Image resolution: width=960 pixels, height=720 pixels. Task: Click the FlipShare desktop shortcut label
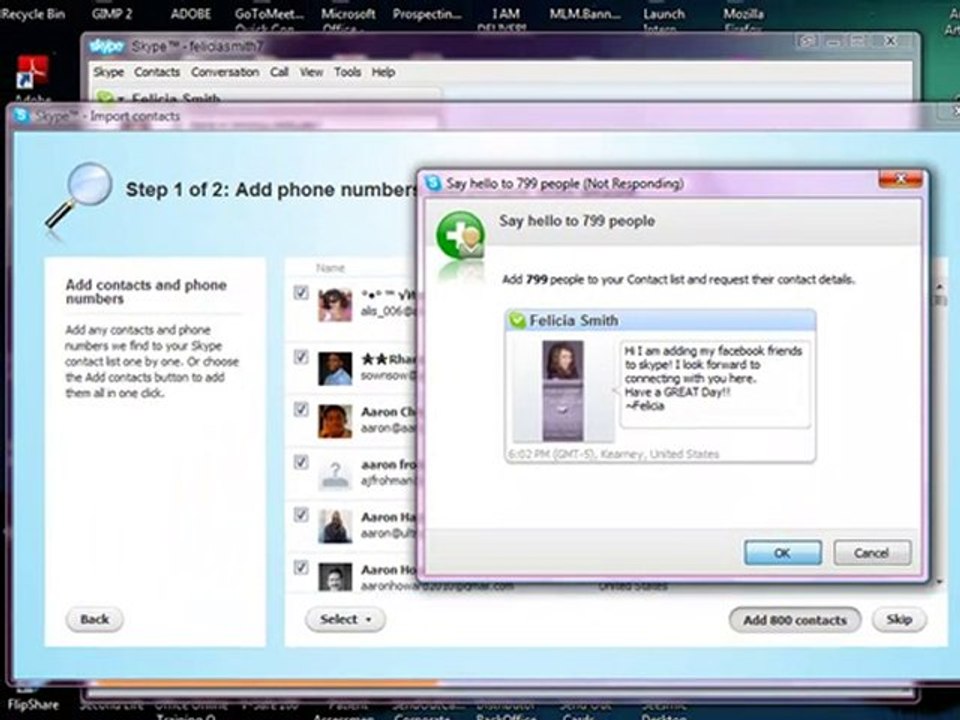tap(32, 705)
